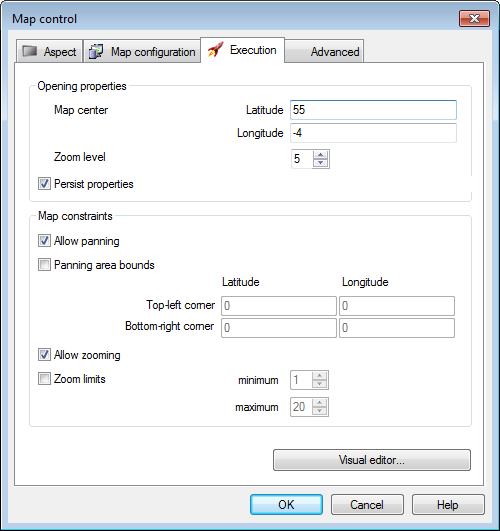The image size is (500, 531).
Task: Decrease the minimum zoom limit
Action: pyautogui.click(x=319, y=384)
